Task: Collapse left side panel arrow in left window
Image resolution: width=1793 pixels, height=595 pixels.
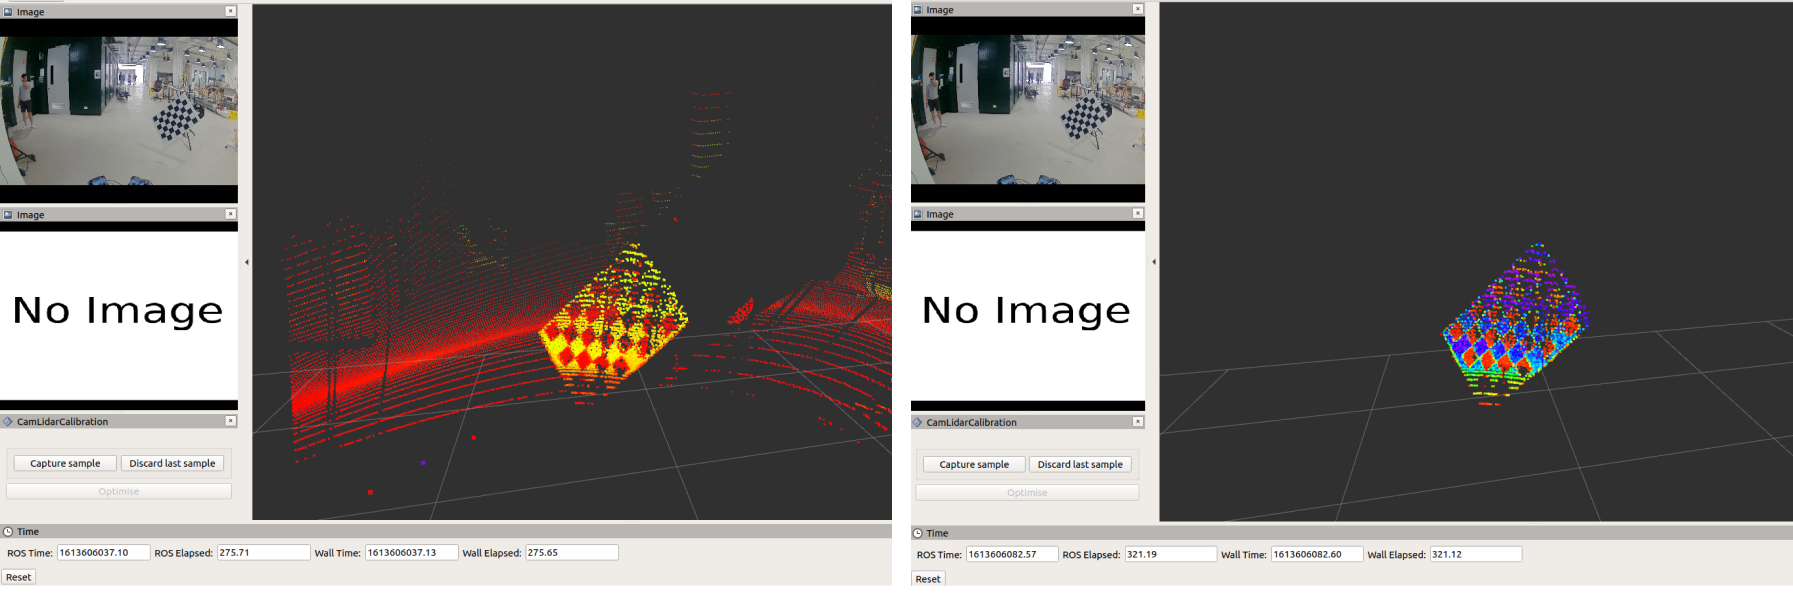Action: tap(246, 262)
